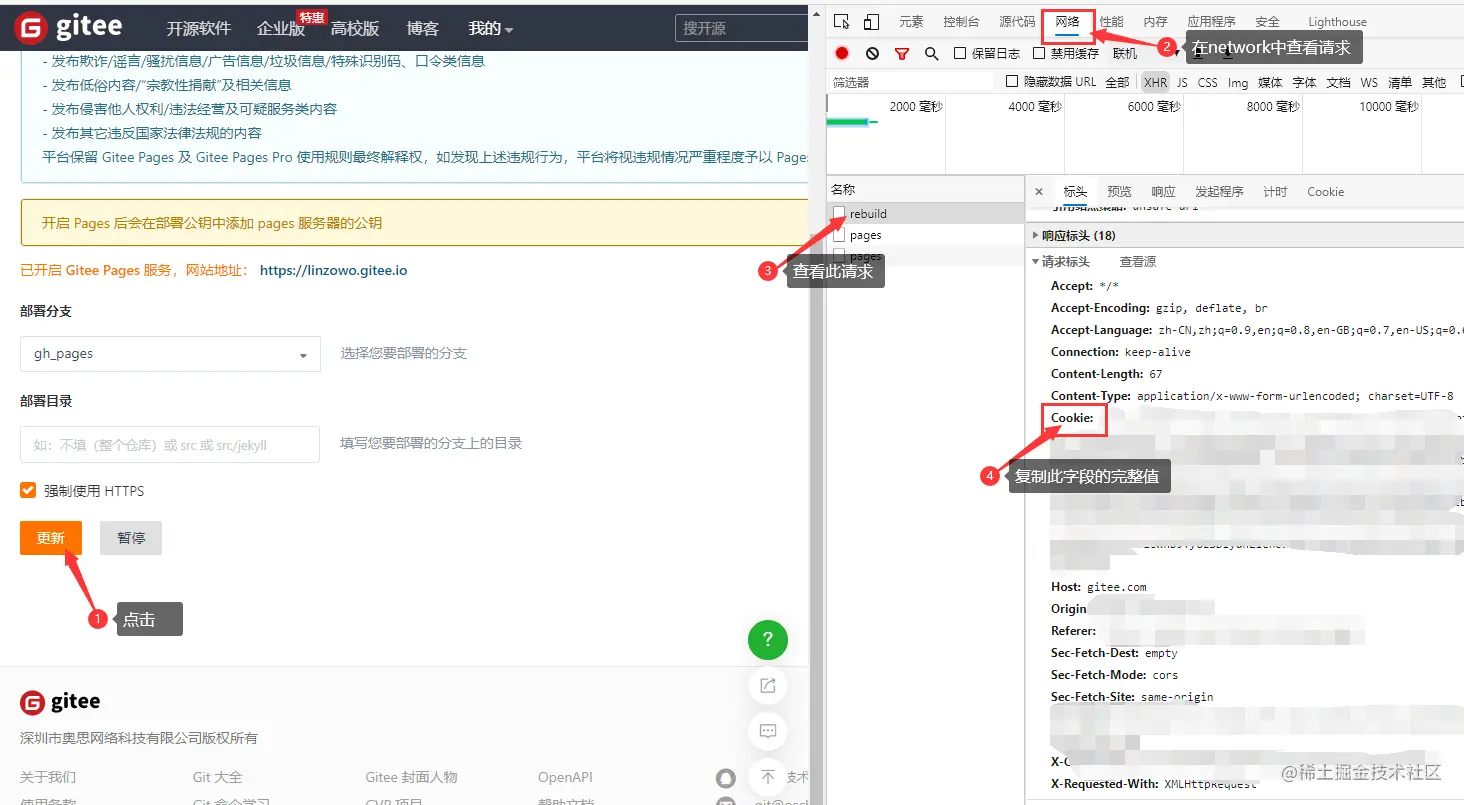This screenshot has width=1464, height=805.
Task: Click the OpenAPI footer link
Action: 565,777
